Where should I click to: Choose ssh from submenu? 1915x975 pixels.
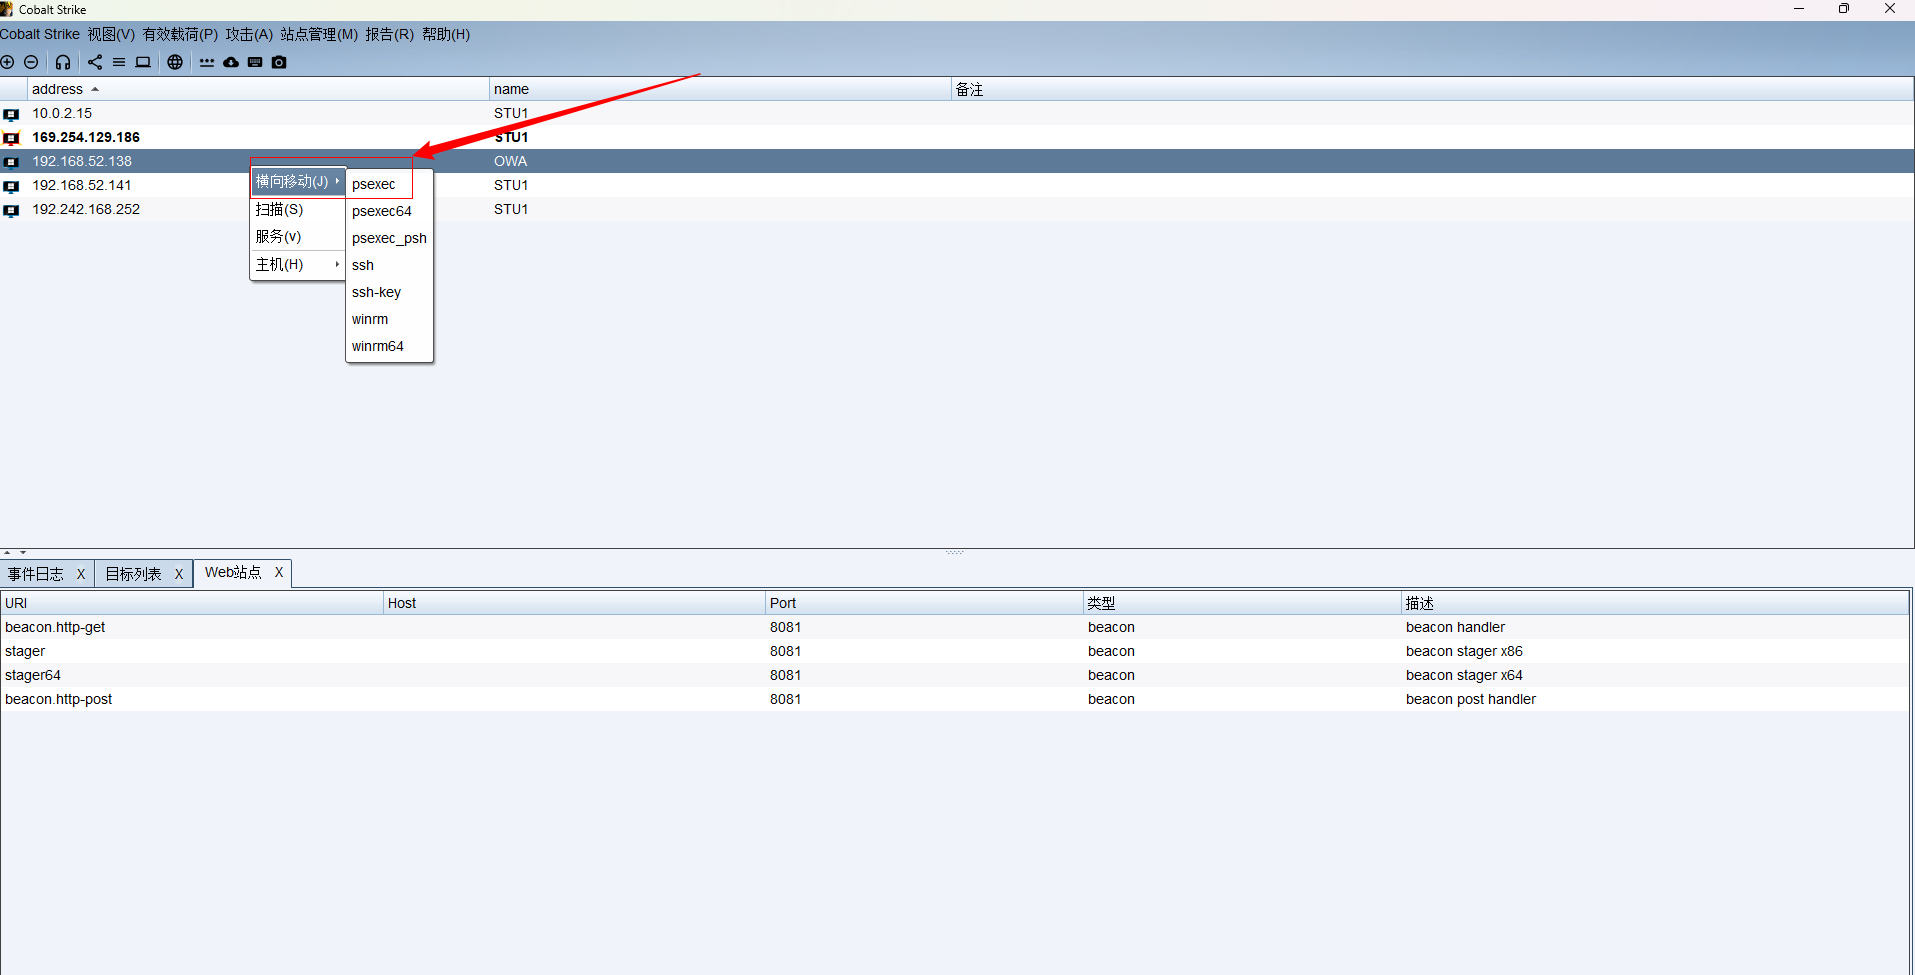coord(389,265)
